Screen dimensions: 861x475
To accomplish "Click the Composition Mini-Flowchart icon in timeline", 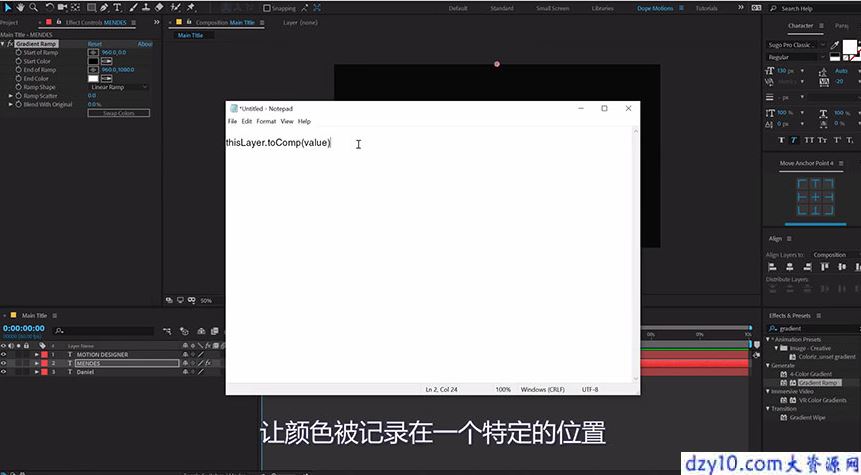I will coord(167,331).
